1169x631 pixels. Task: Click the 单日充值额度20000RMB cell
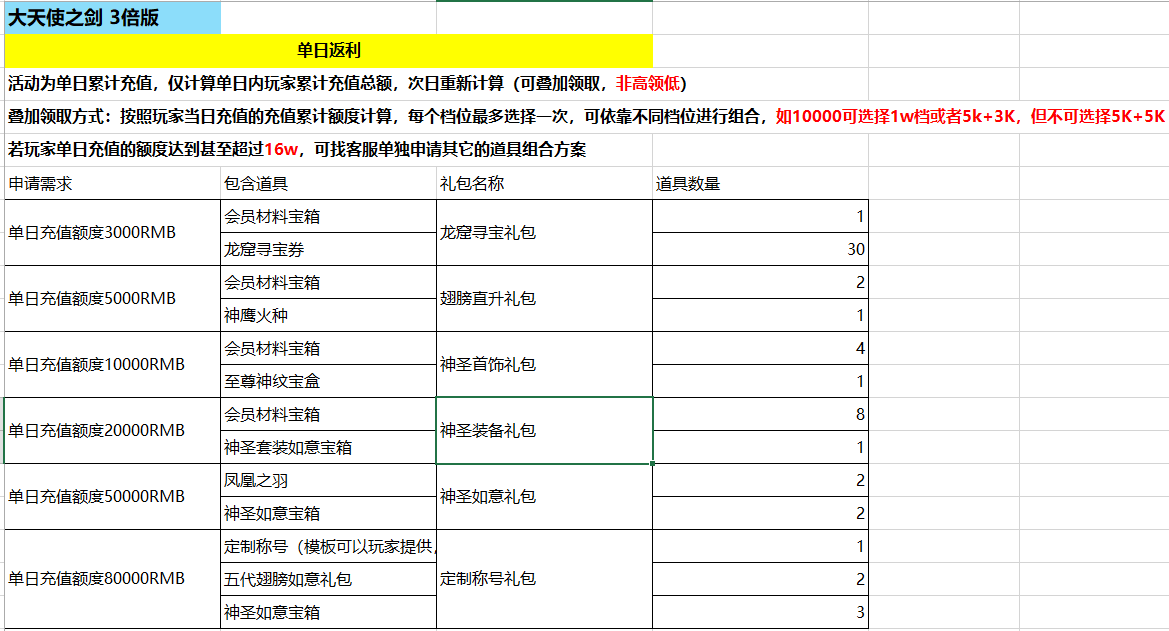[x=113, y=430]
